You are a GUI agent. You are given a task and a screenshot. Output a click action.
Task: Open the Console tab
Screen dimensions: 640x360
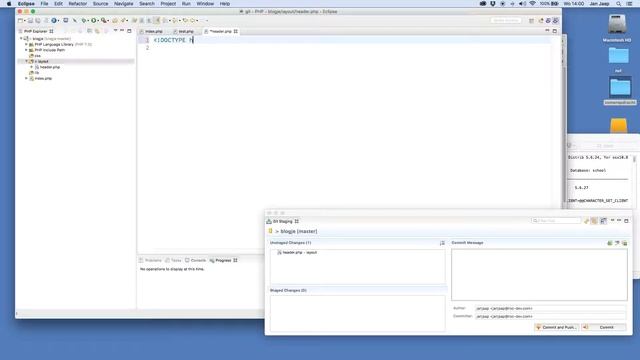pyautogui.click(x=196, y=260)
